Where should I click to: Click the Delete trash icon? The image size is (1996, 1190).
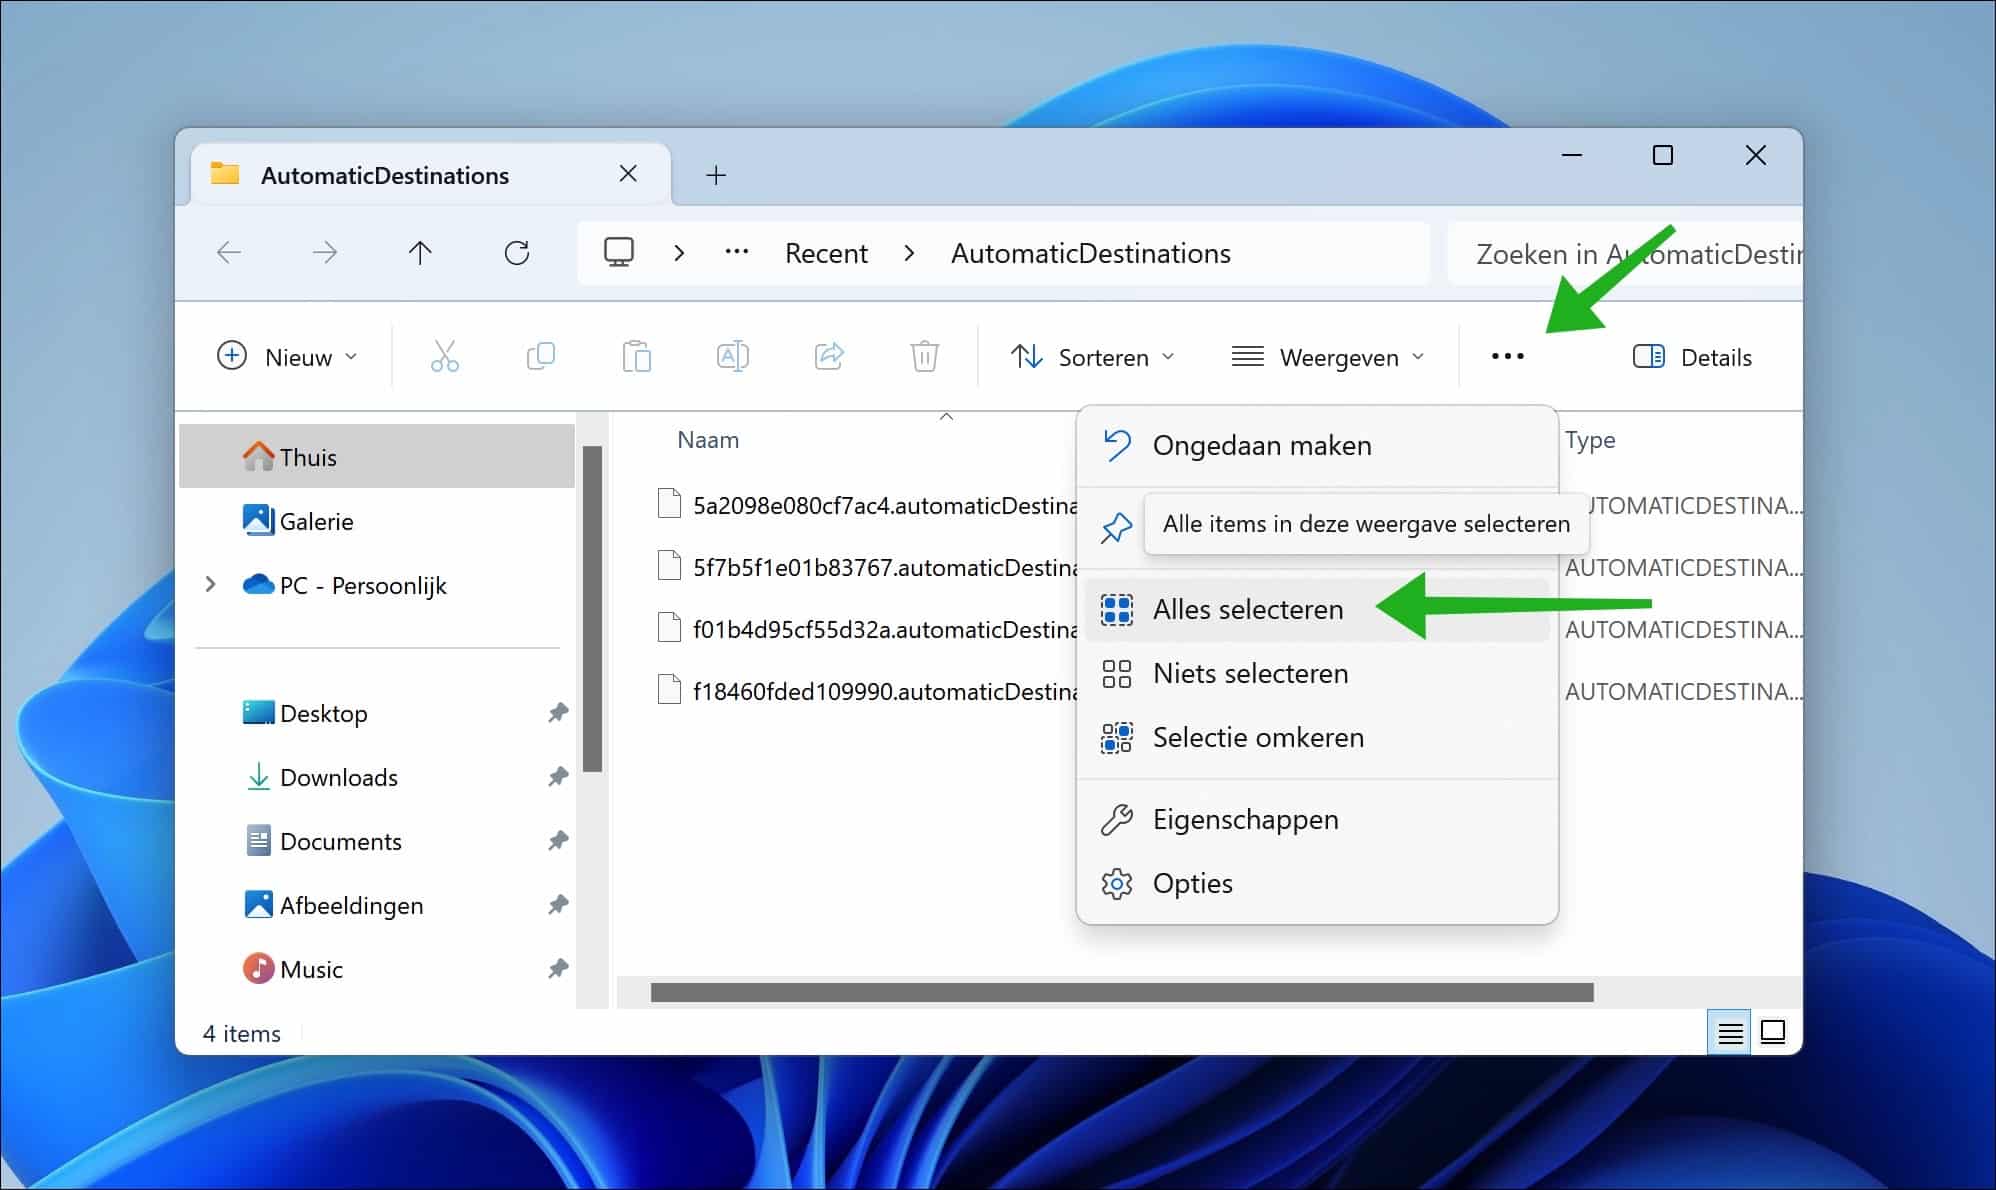coord(925,357)
